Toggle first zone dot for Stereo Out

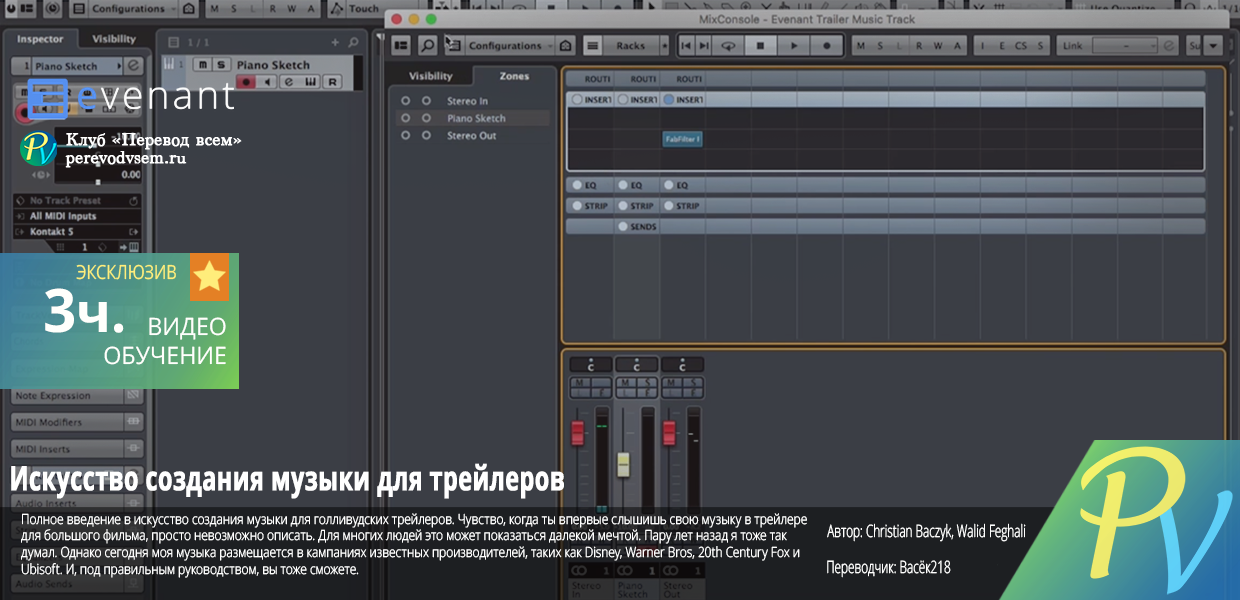point(405,135)
